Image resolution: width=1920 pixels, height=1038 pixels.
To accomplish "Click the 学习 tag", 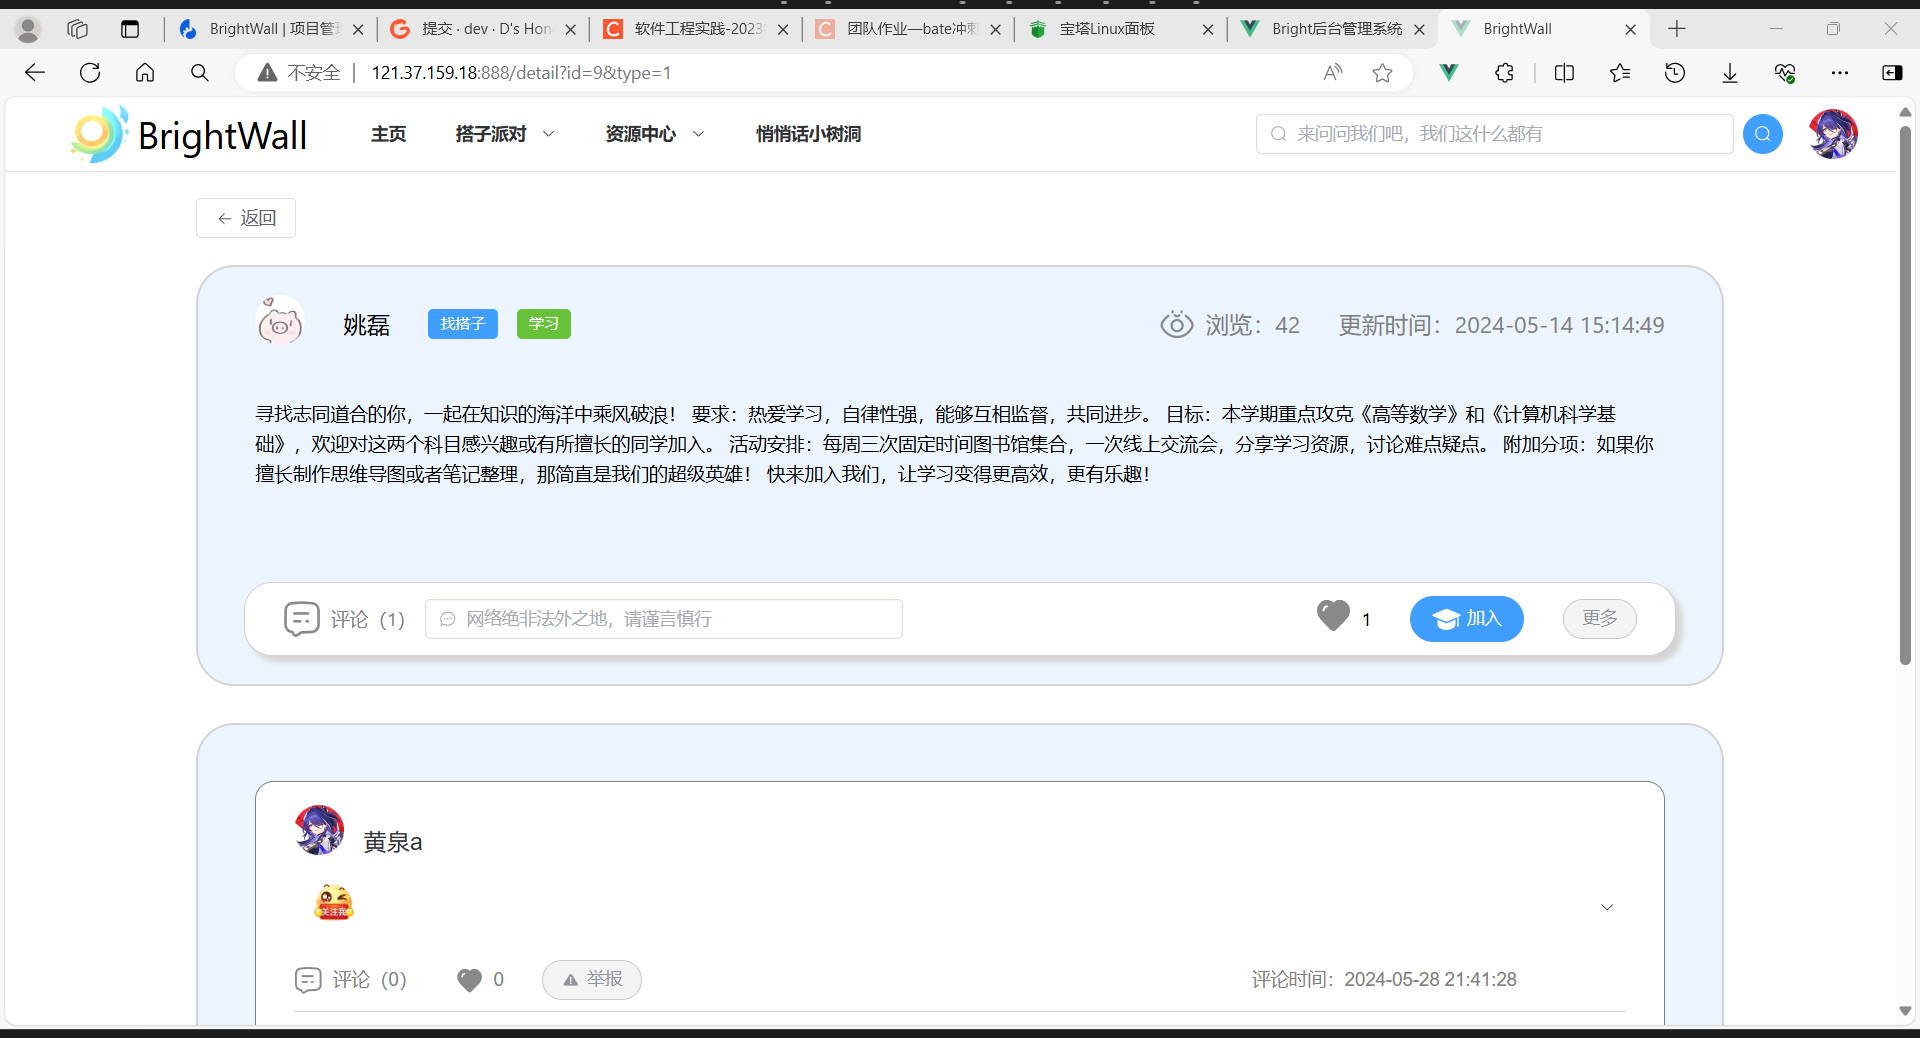I will coord(544,324).
